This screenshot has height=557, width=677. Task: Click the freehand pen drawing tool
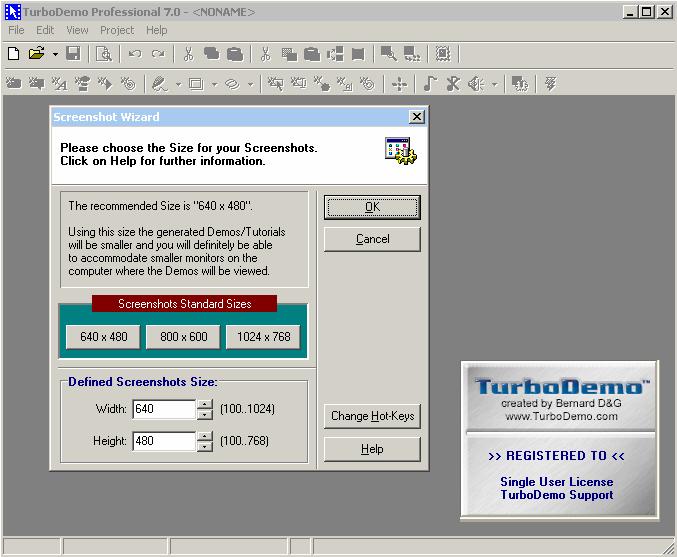[x=159, y=83]
